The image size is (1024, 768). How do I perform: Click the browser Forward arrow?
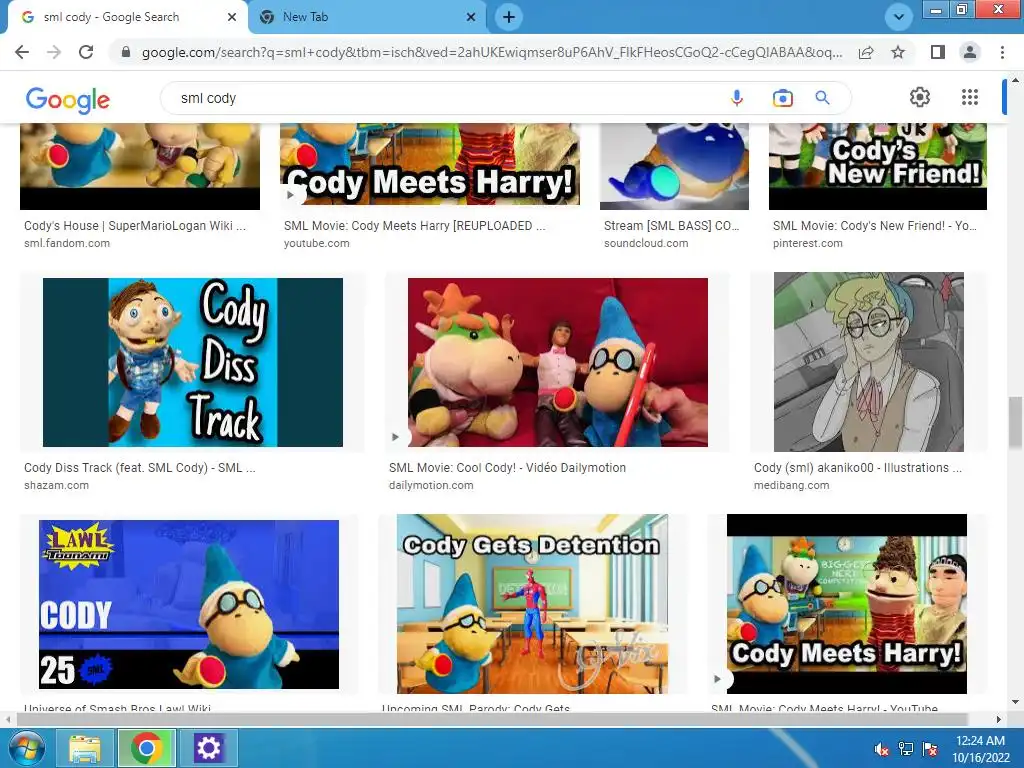[x=54, y=52]
